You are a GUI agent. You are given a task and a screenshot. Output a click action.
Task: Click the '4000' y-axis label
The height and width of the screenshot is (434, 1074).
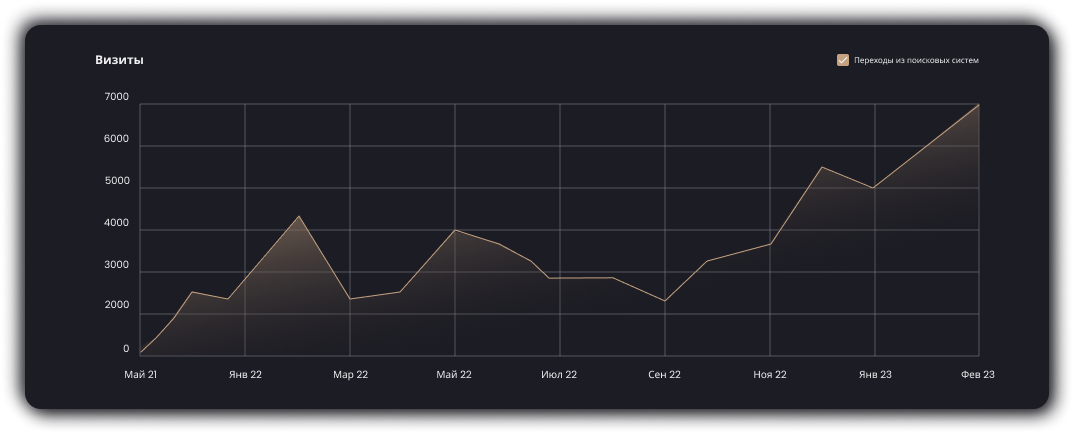click(116, 223)
